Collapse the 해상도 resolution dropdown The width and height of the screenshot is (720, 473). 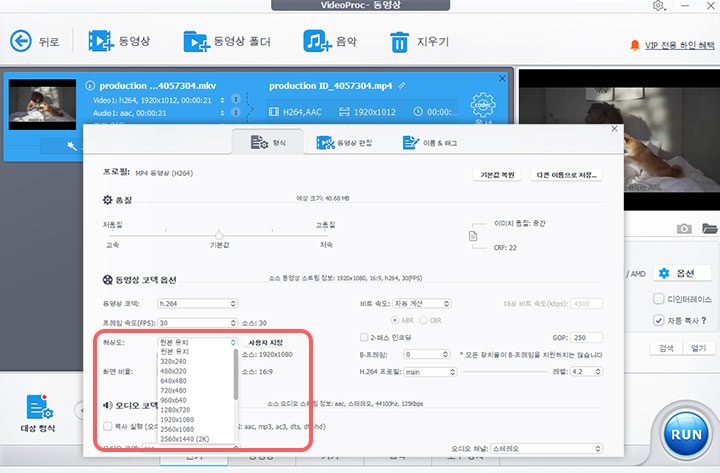tap(197, 342)
